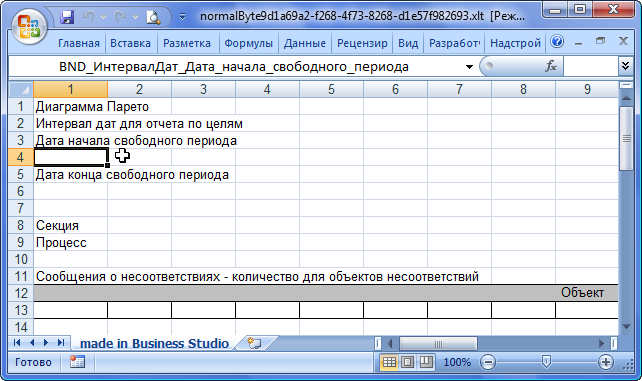Open the Главная ribbon tab
This screenshot has height=381, width=642.
[79, 43]
